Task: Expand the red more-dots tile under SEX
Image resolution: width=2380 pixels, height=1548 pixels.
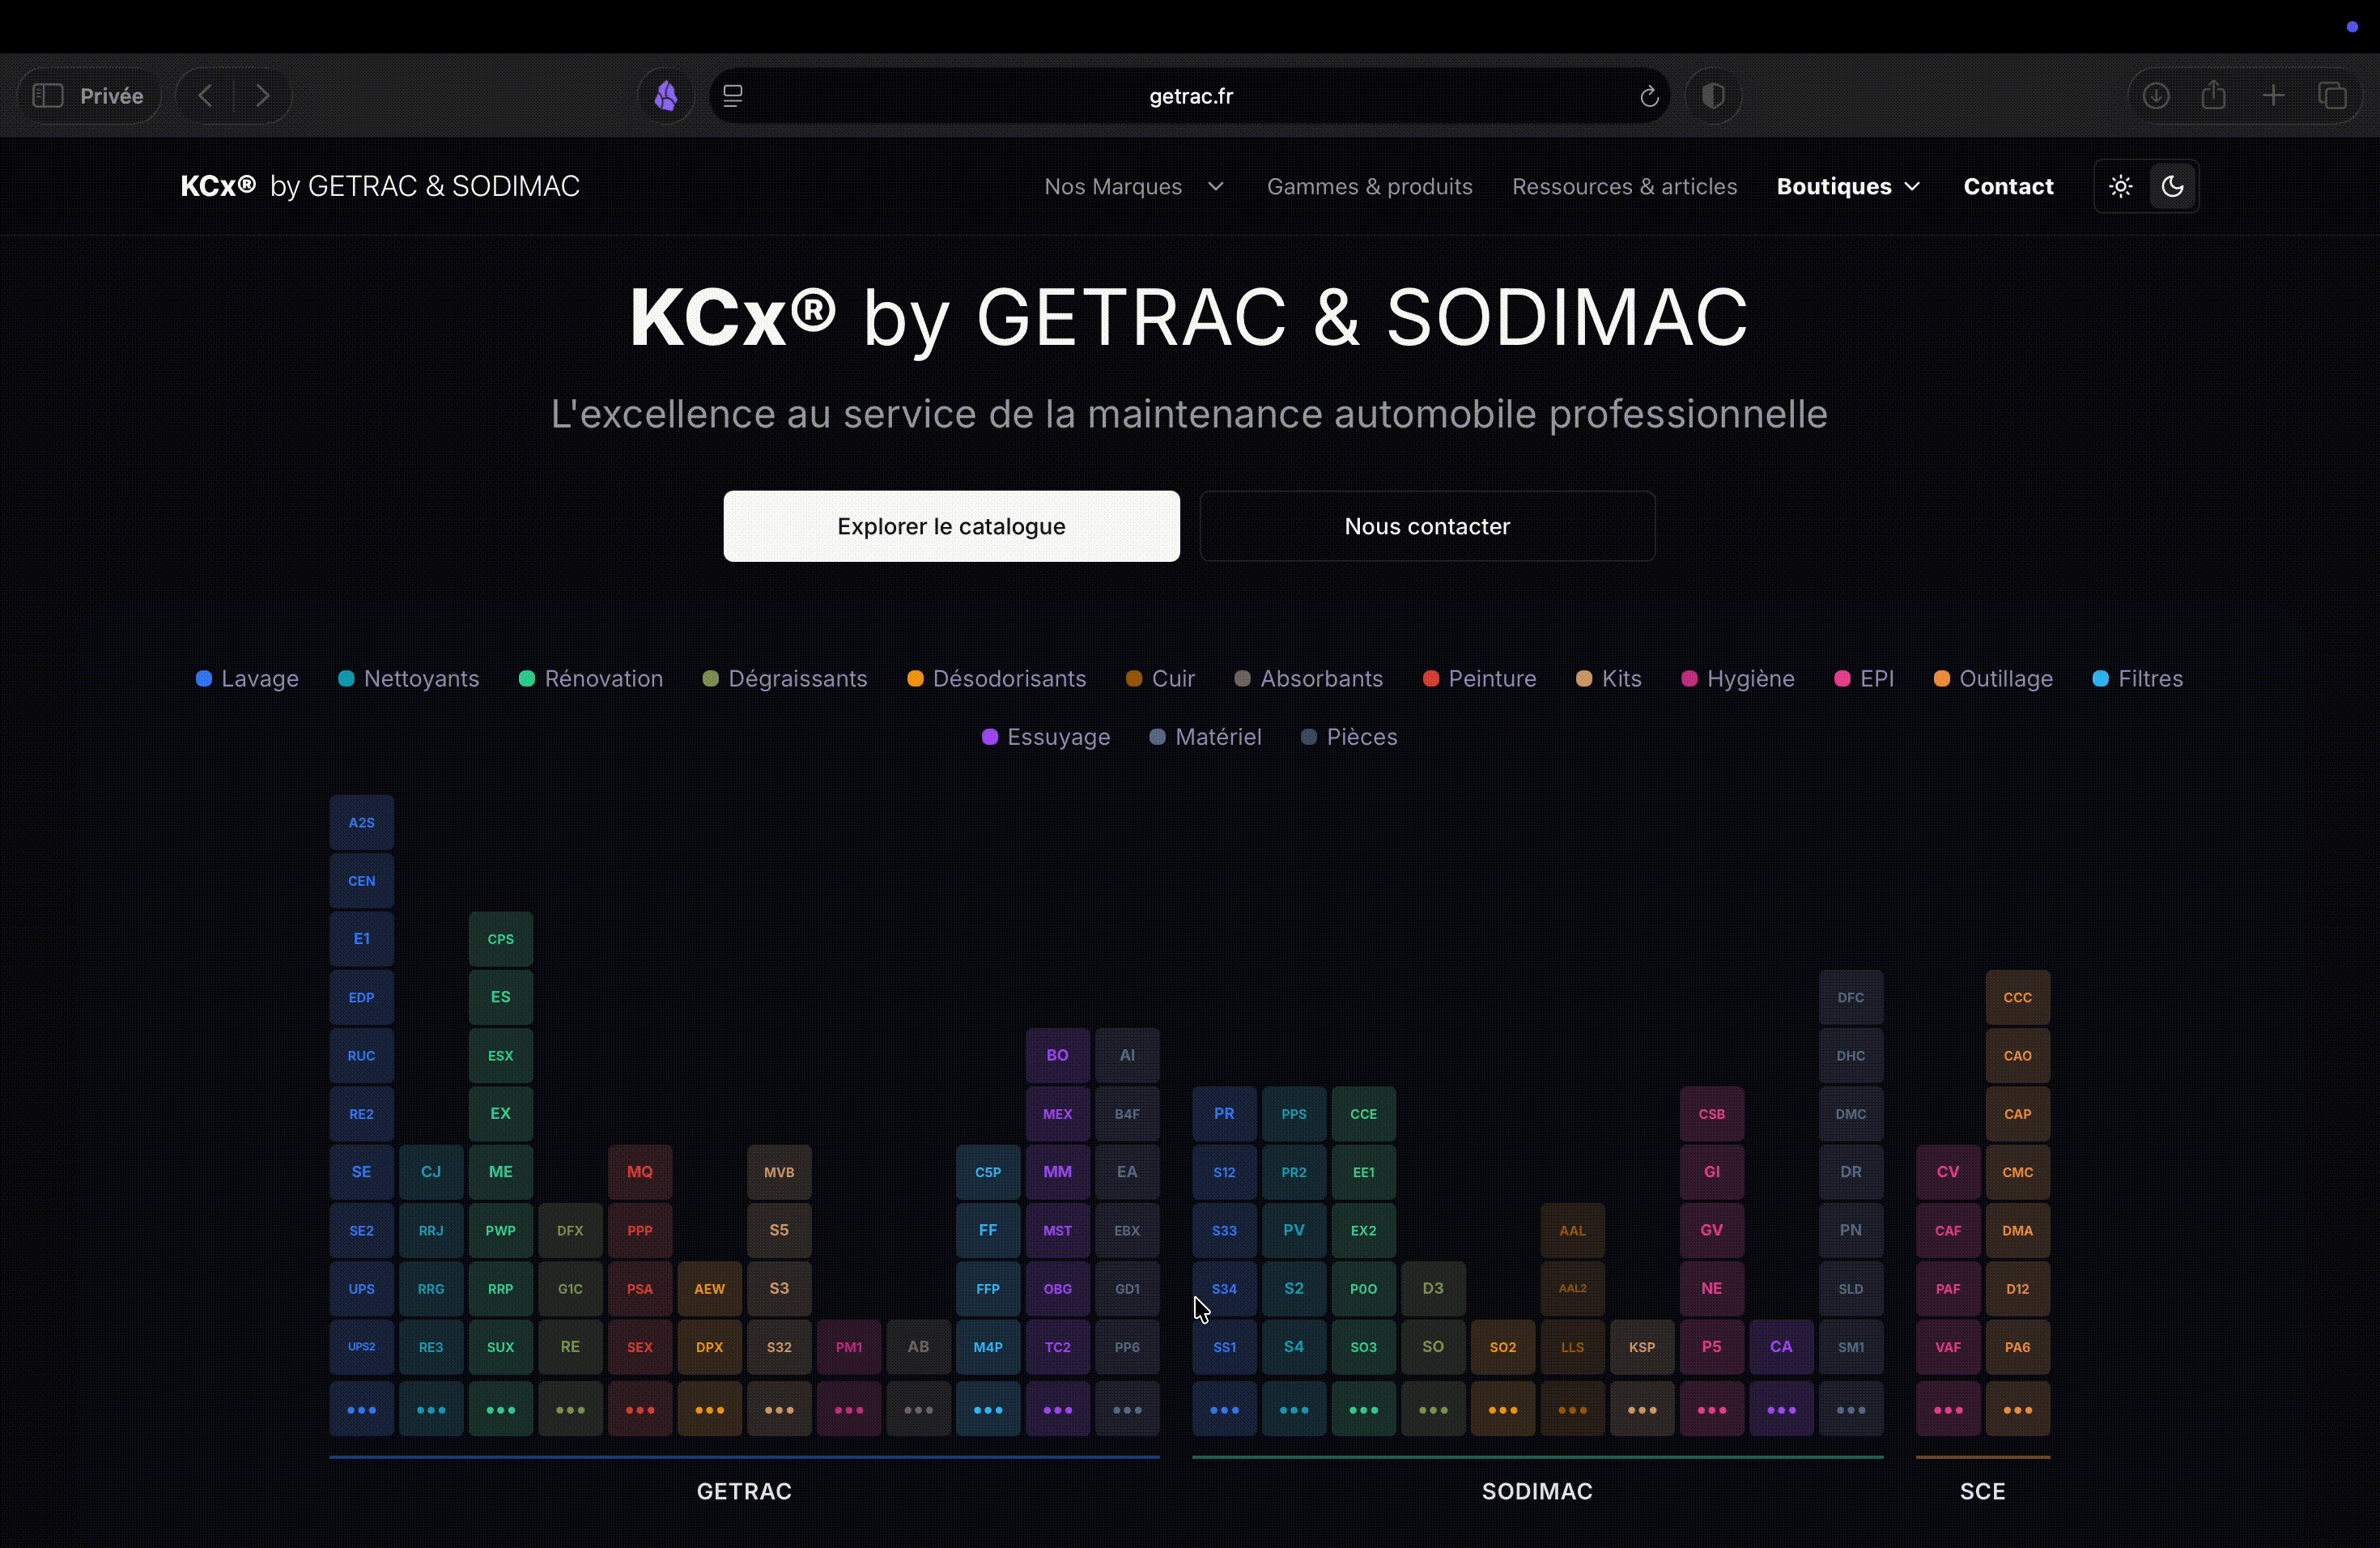Action: [640, 1410]
